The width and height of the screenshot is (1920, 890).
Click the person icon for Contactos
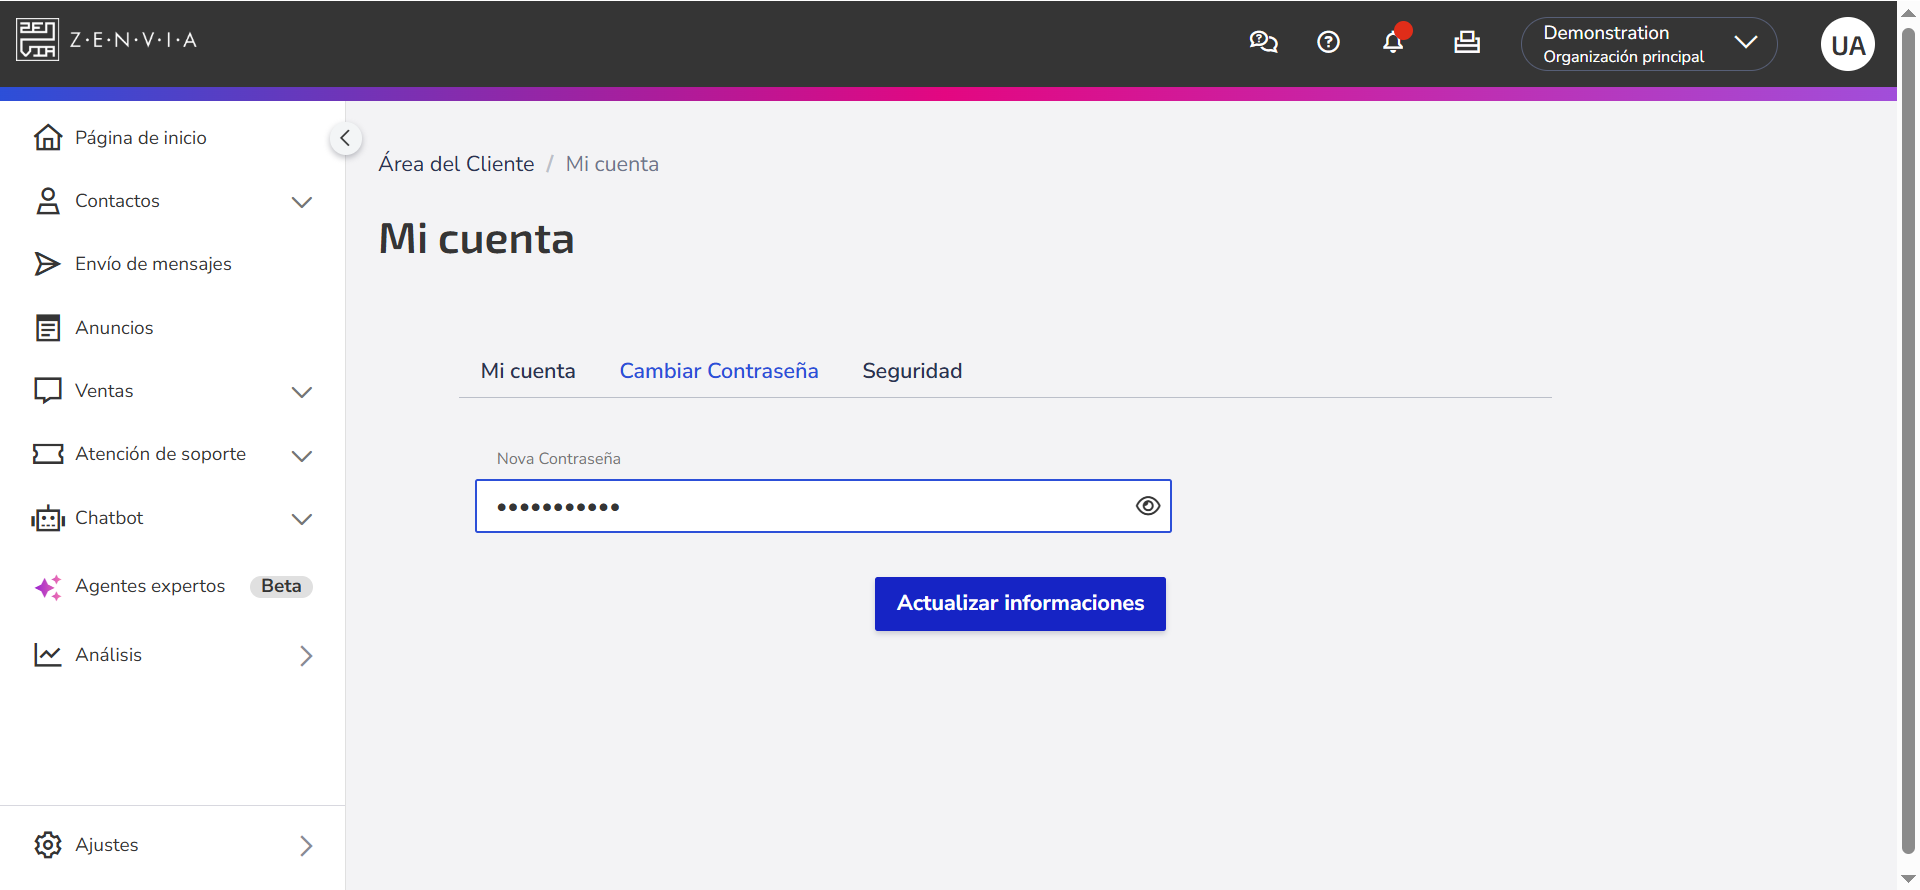click(47, 201)
